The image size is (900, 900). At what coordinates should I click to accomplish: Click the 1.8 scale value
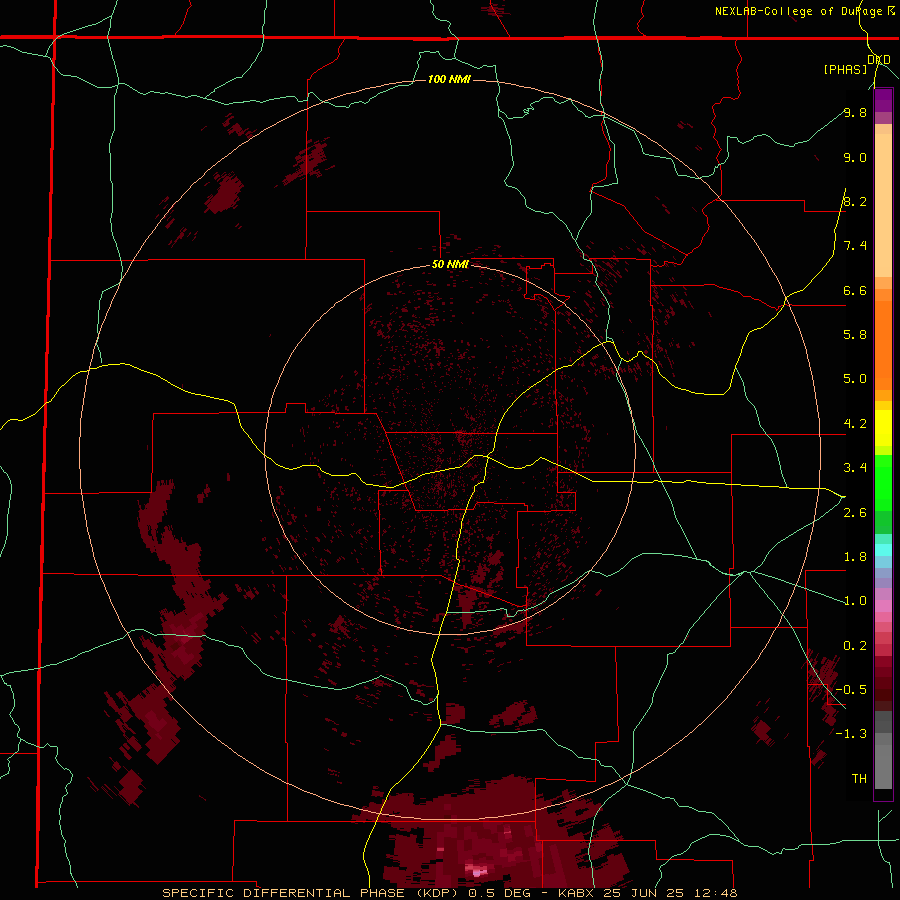click(855, 557)
